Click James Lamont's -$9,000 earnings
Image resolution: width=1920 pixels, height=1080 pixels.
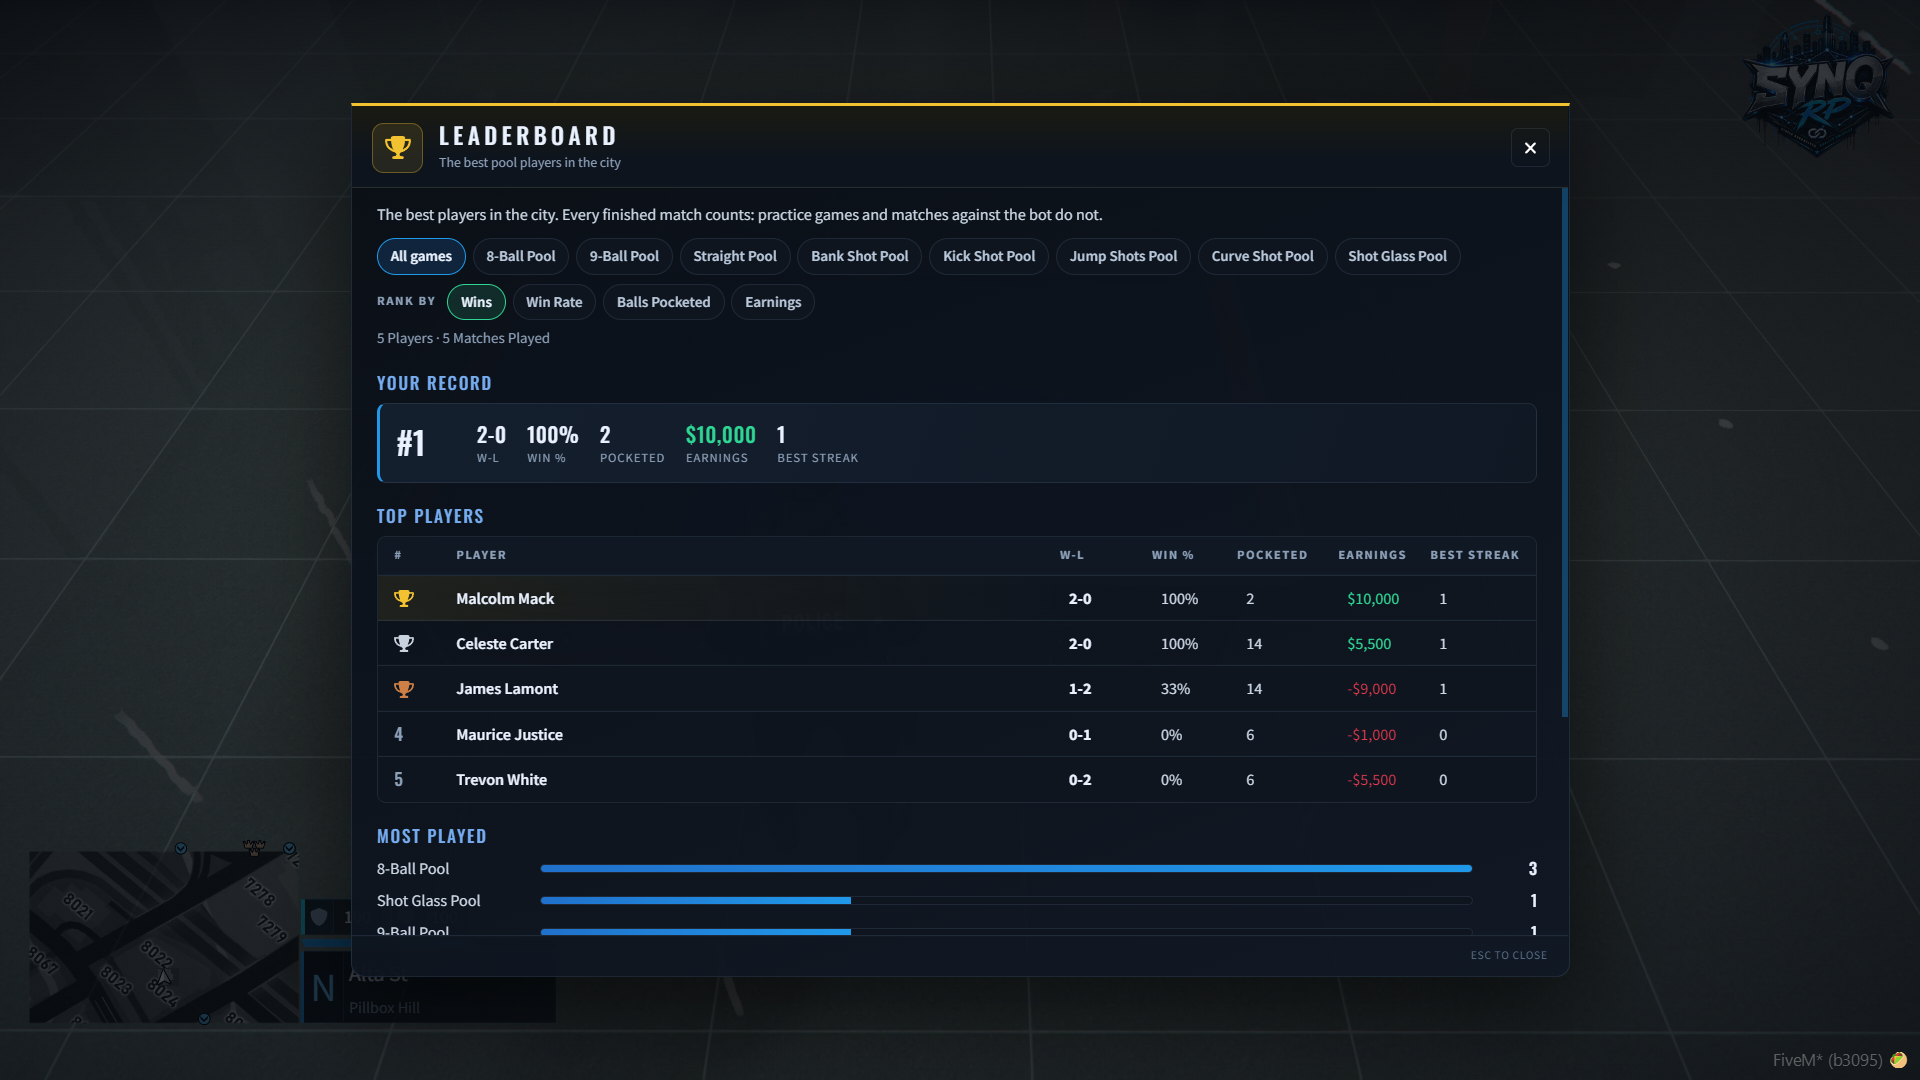pyautogui.click(x=1371, y=689)
